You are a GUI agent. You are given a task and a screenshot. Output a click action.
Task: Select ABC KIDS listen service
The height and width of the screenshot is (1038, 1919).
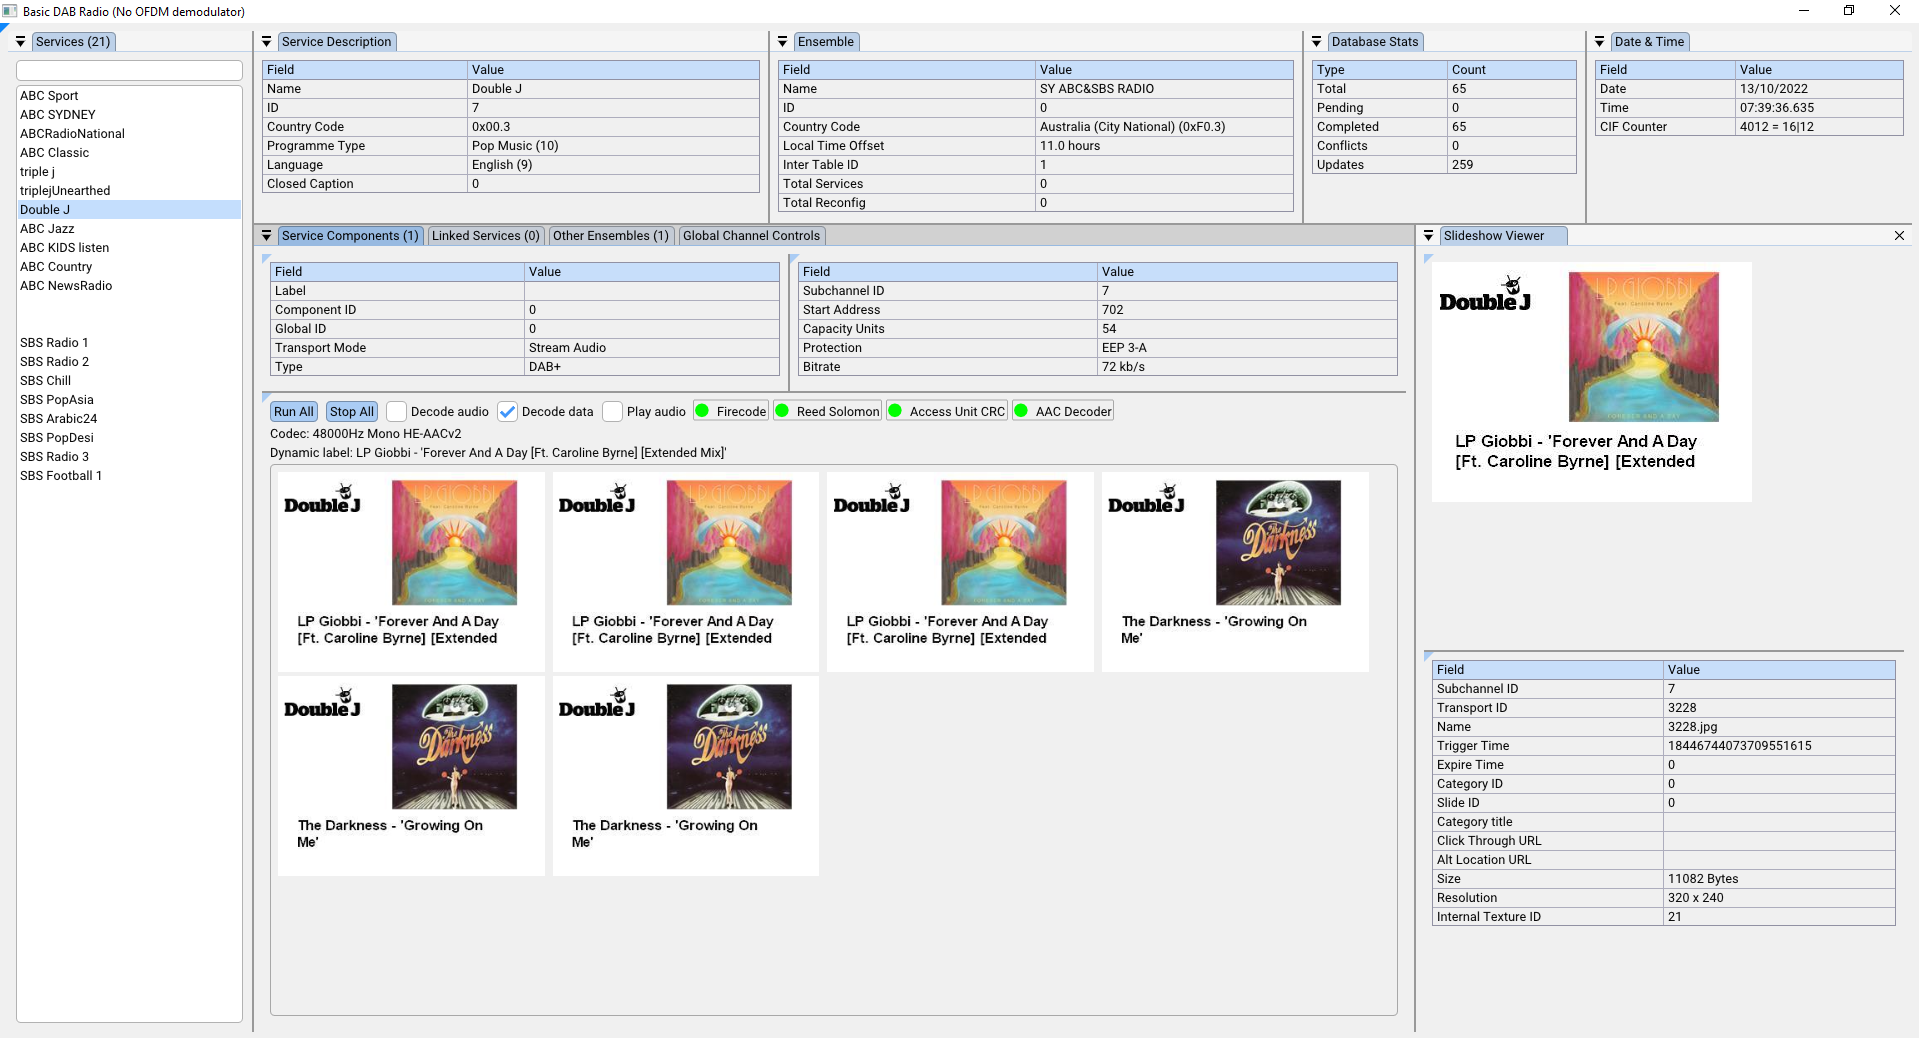(129, 248)
